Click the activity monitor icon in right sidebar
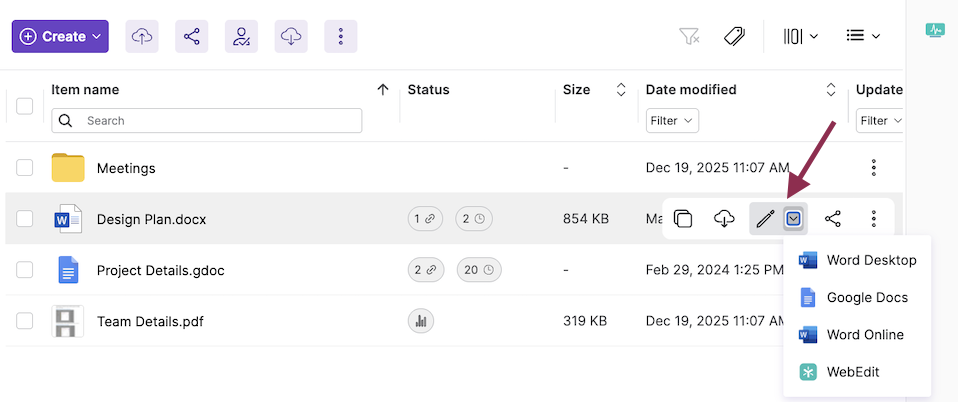The image size is (958, 402). pyautogui.click(x=934, y=31)
